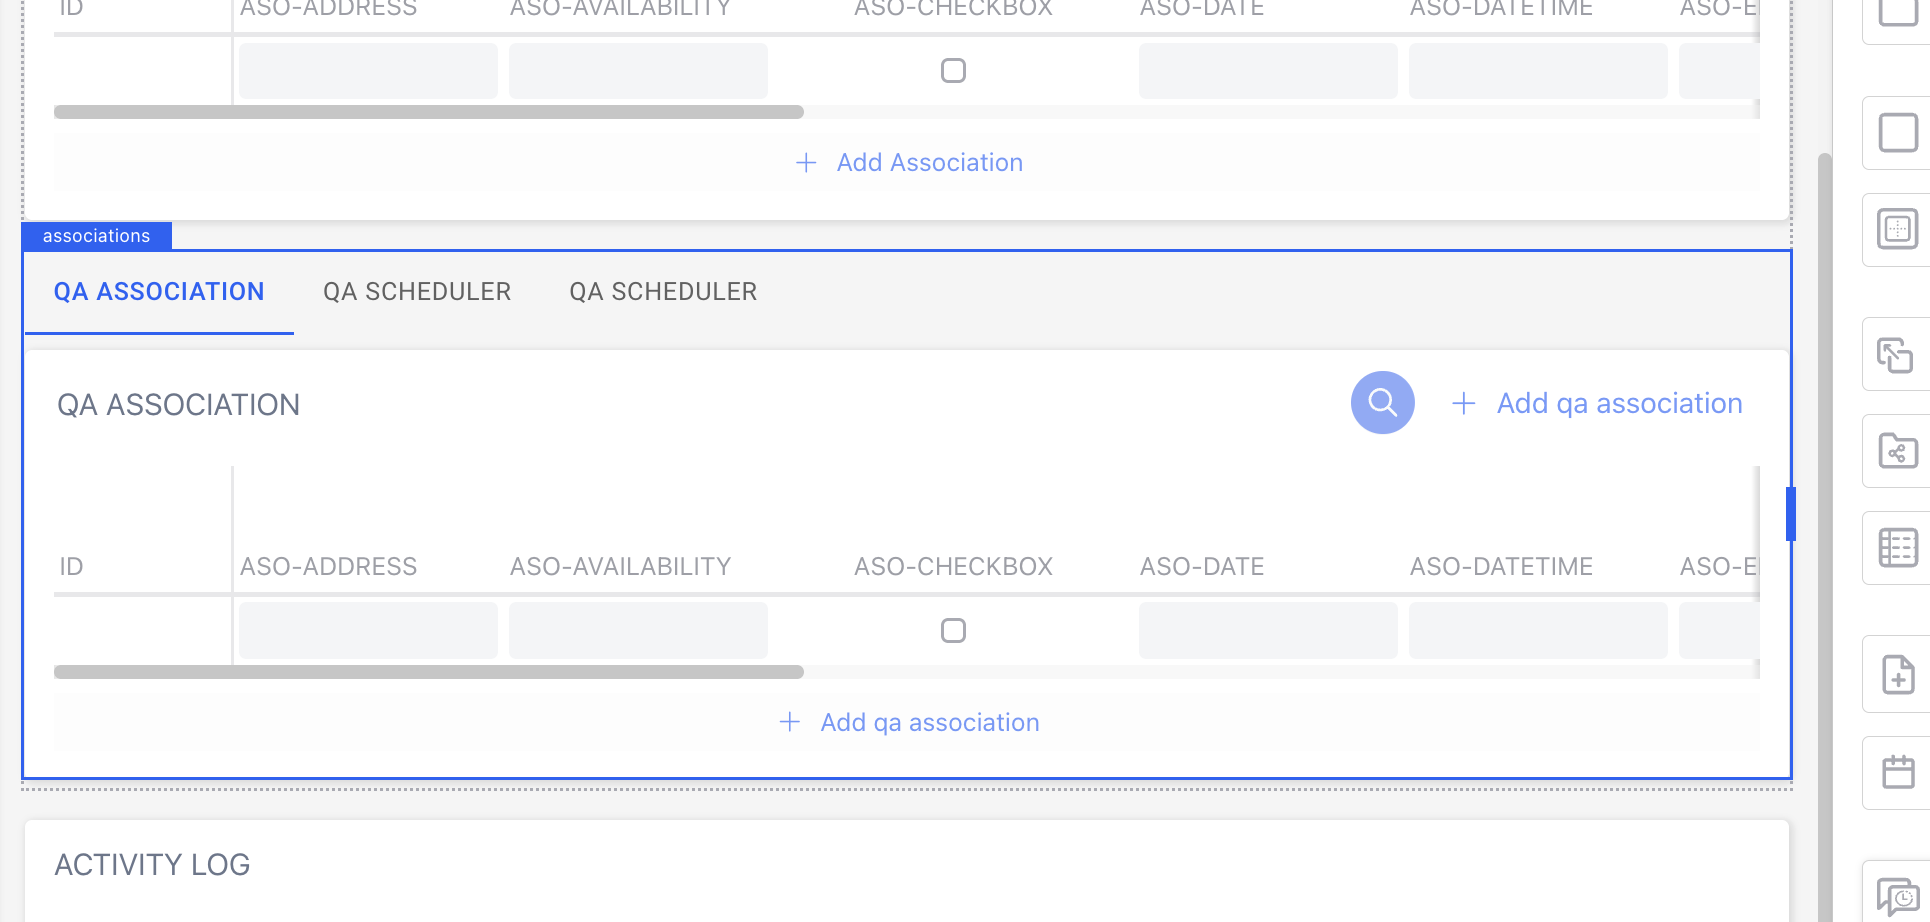This screenshot has width=1930, height=922.
Task: Select the calendar icon in sidebar
Action: [1897, 772]
